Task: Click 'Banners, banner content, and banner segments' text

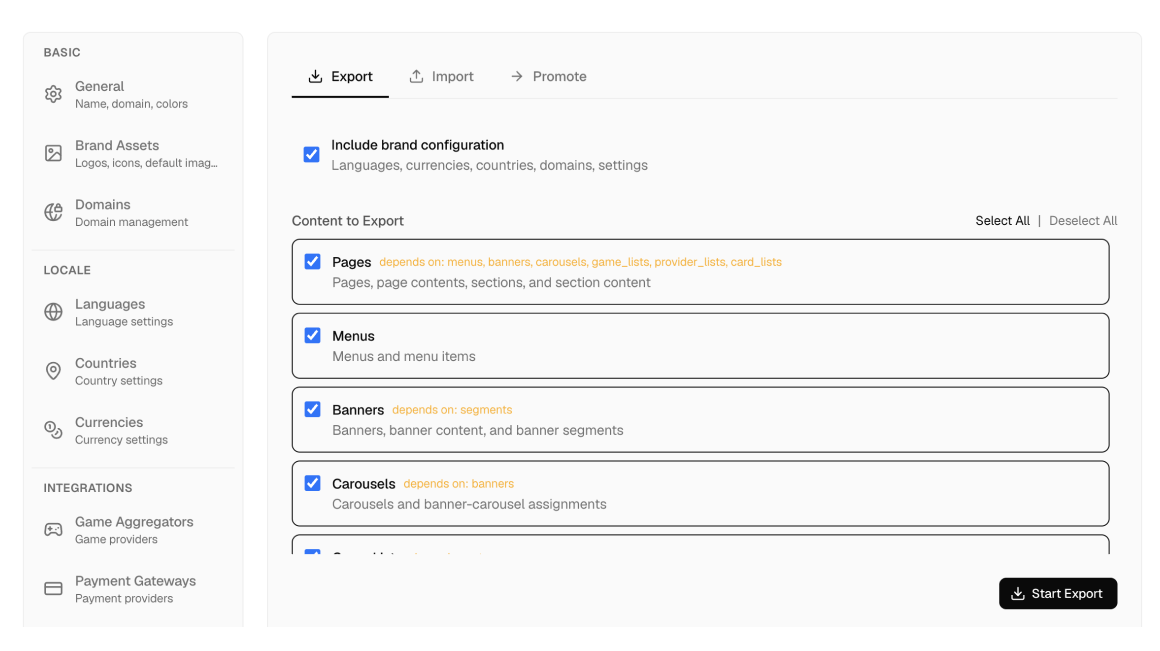Action: 478,430
